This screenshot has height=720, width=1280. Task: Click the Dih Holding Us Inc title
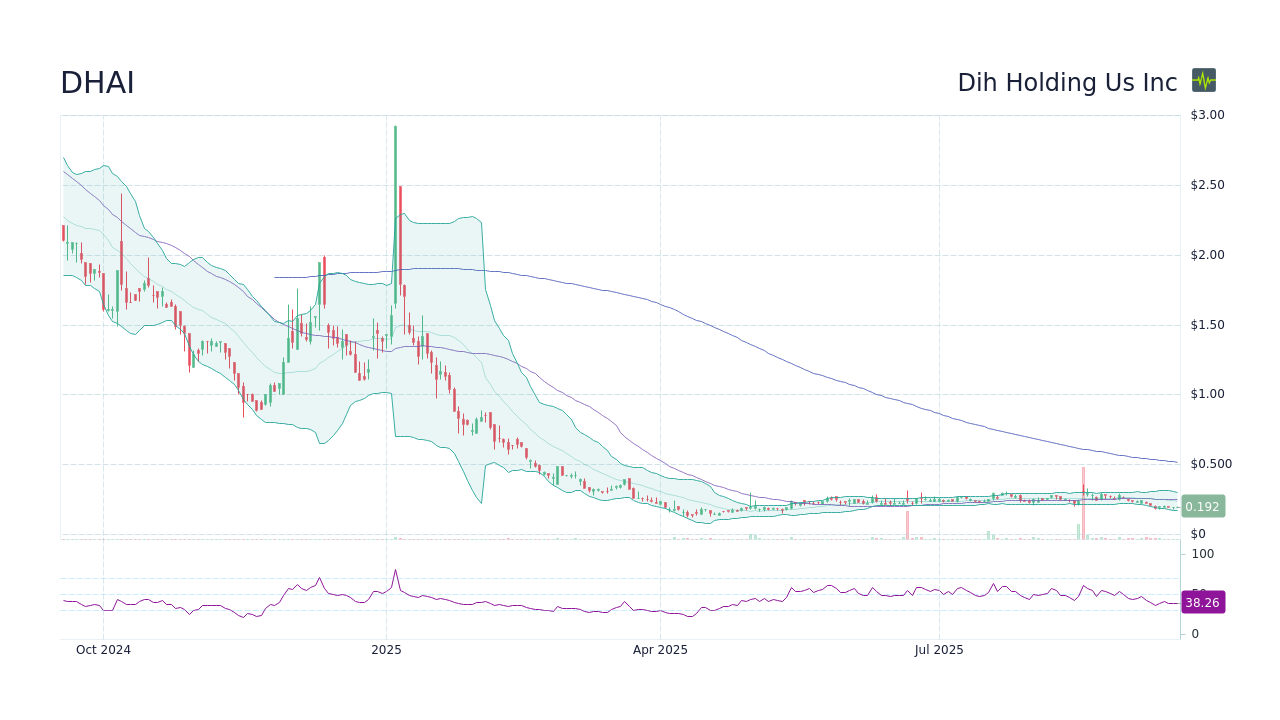(1067, 83)
